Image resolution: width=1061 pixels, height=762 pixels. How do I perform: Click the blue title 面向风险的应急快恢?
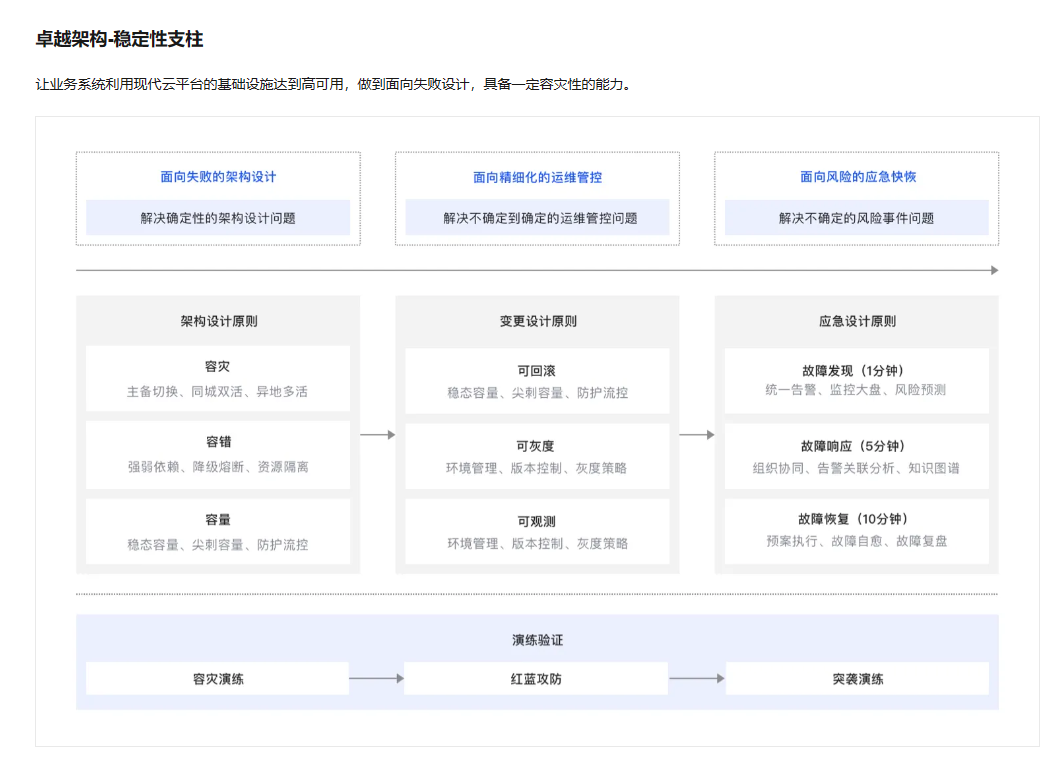[x=857, y=177]
